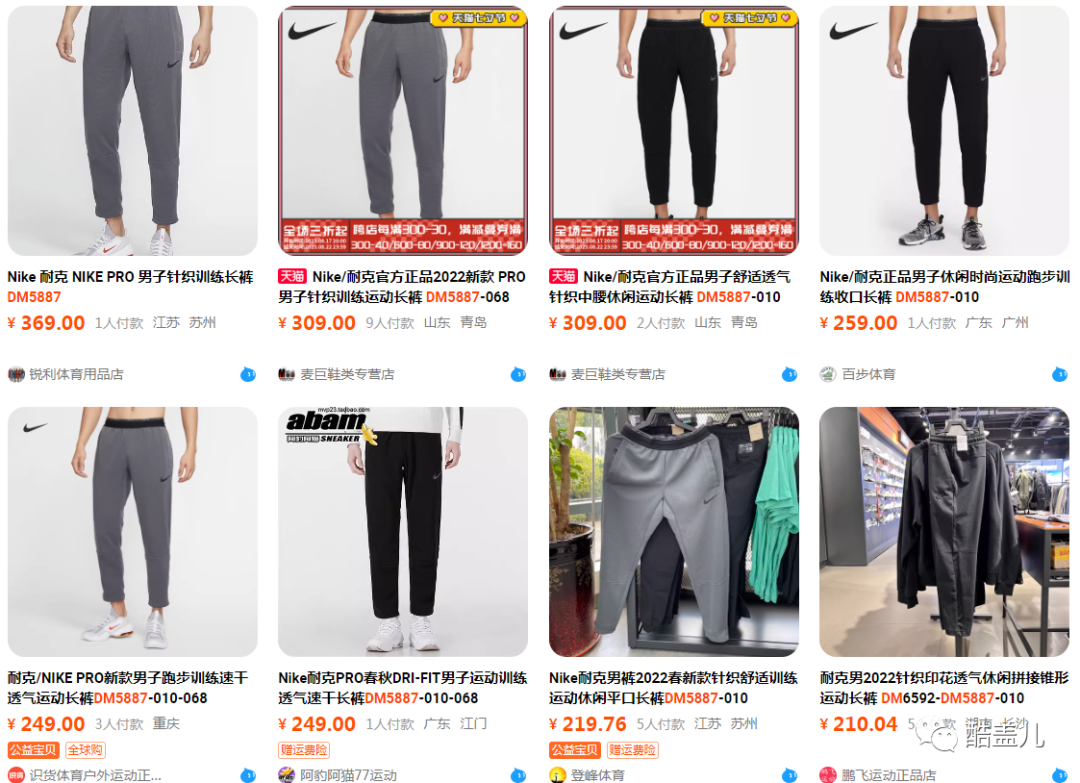This screenshot has height=783, width=1080.
Task: Open the Nike 休闲时尚运动跑步训练收口长裤 title
Action: click(x=944, y=286)
